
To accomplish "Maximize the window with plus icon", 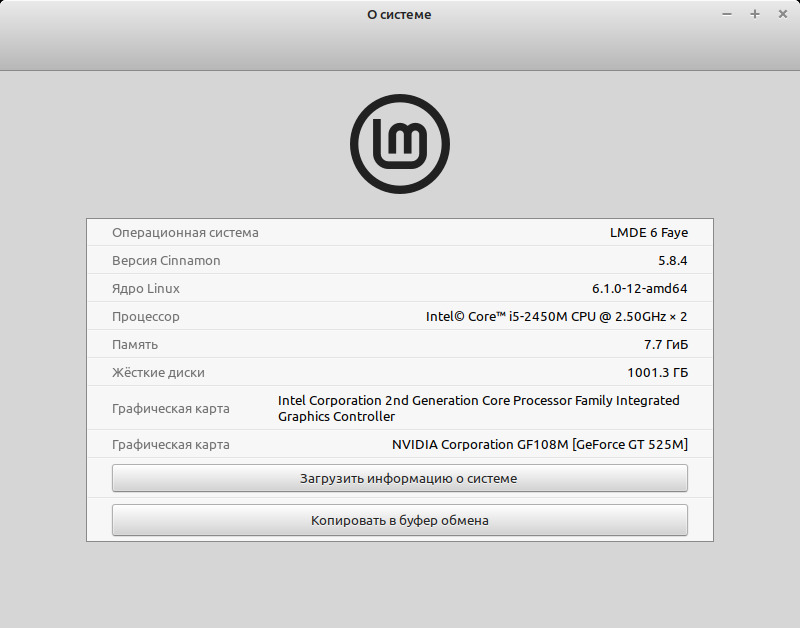I will pyautogui.click(x=755, y=14).
